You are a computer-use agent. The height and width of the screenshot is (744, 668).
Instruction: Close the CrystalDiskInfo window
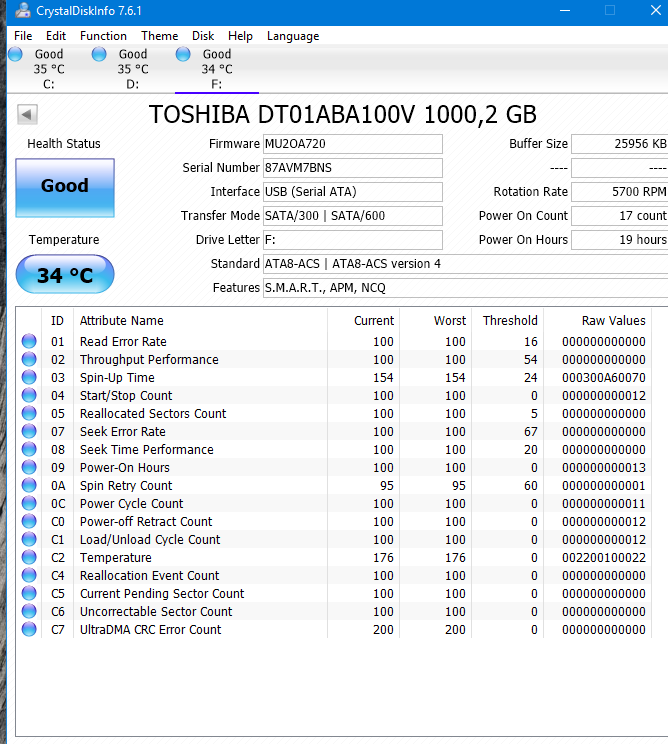(656, 10)
